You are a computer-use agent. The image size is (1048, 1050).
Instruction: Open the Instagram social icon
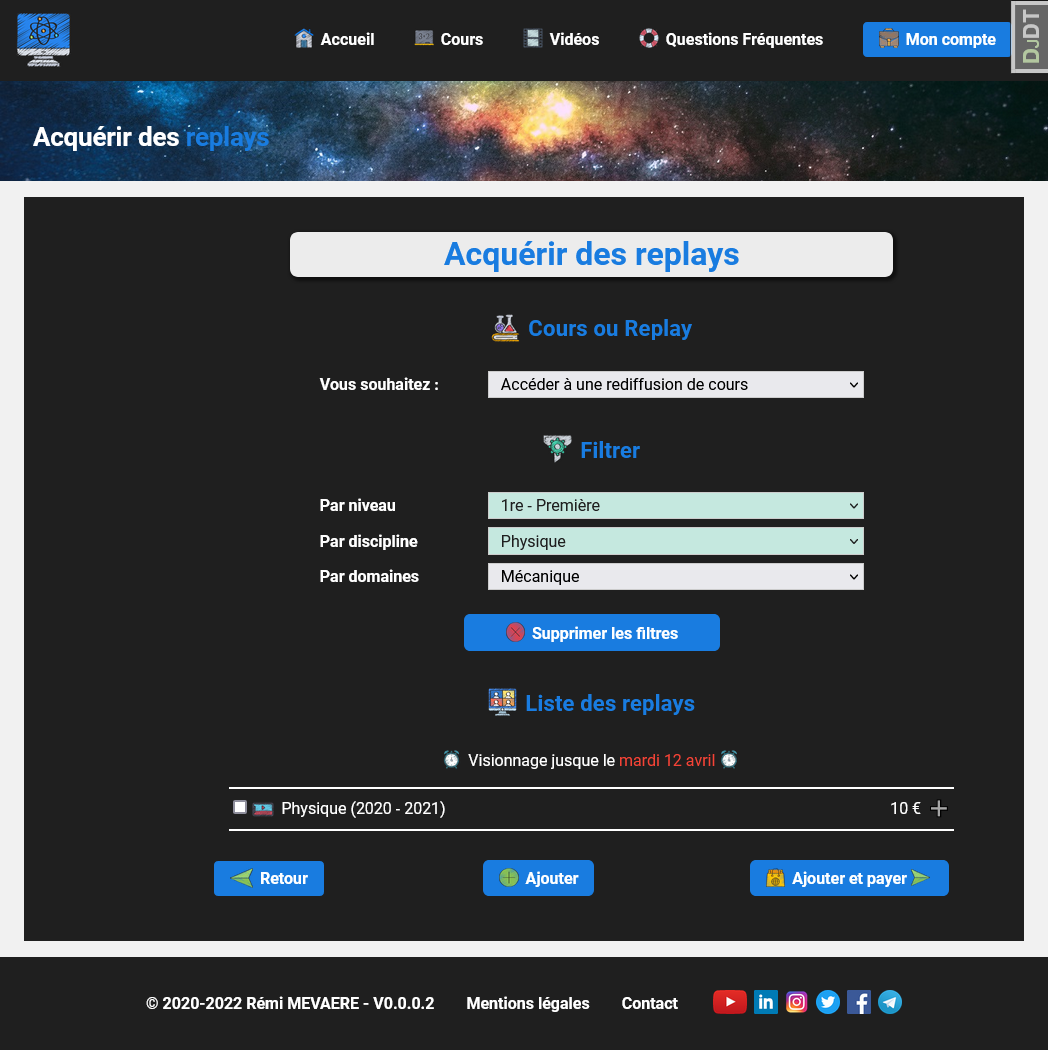(797, 1002)
